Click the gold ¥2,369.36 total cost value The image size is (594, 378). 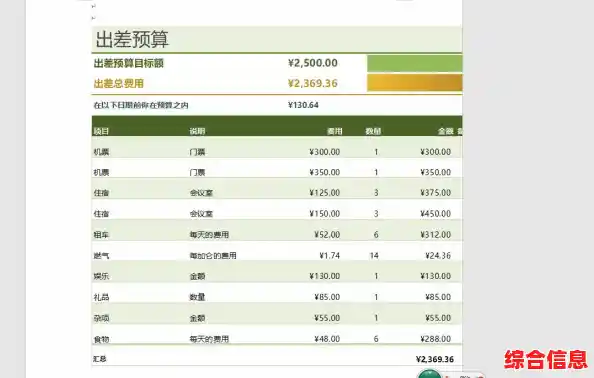pyautogui.click(x=313, y=83)
